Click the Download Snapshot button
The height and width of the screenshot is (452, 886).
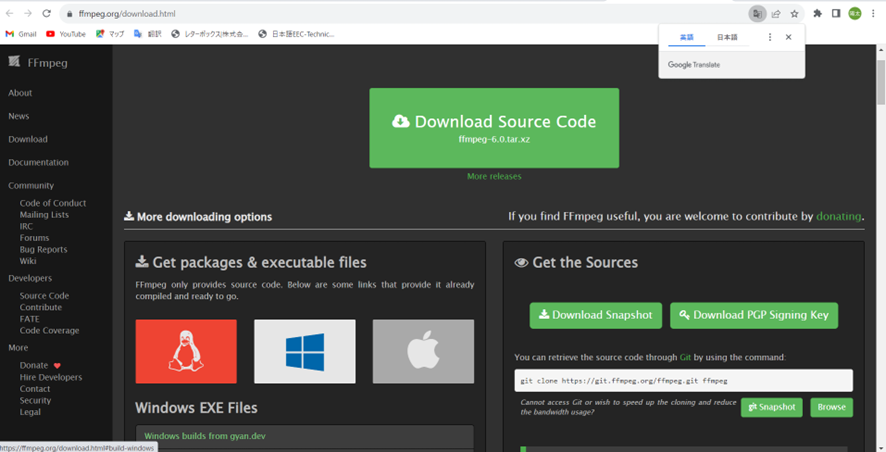[596, 315]
